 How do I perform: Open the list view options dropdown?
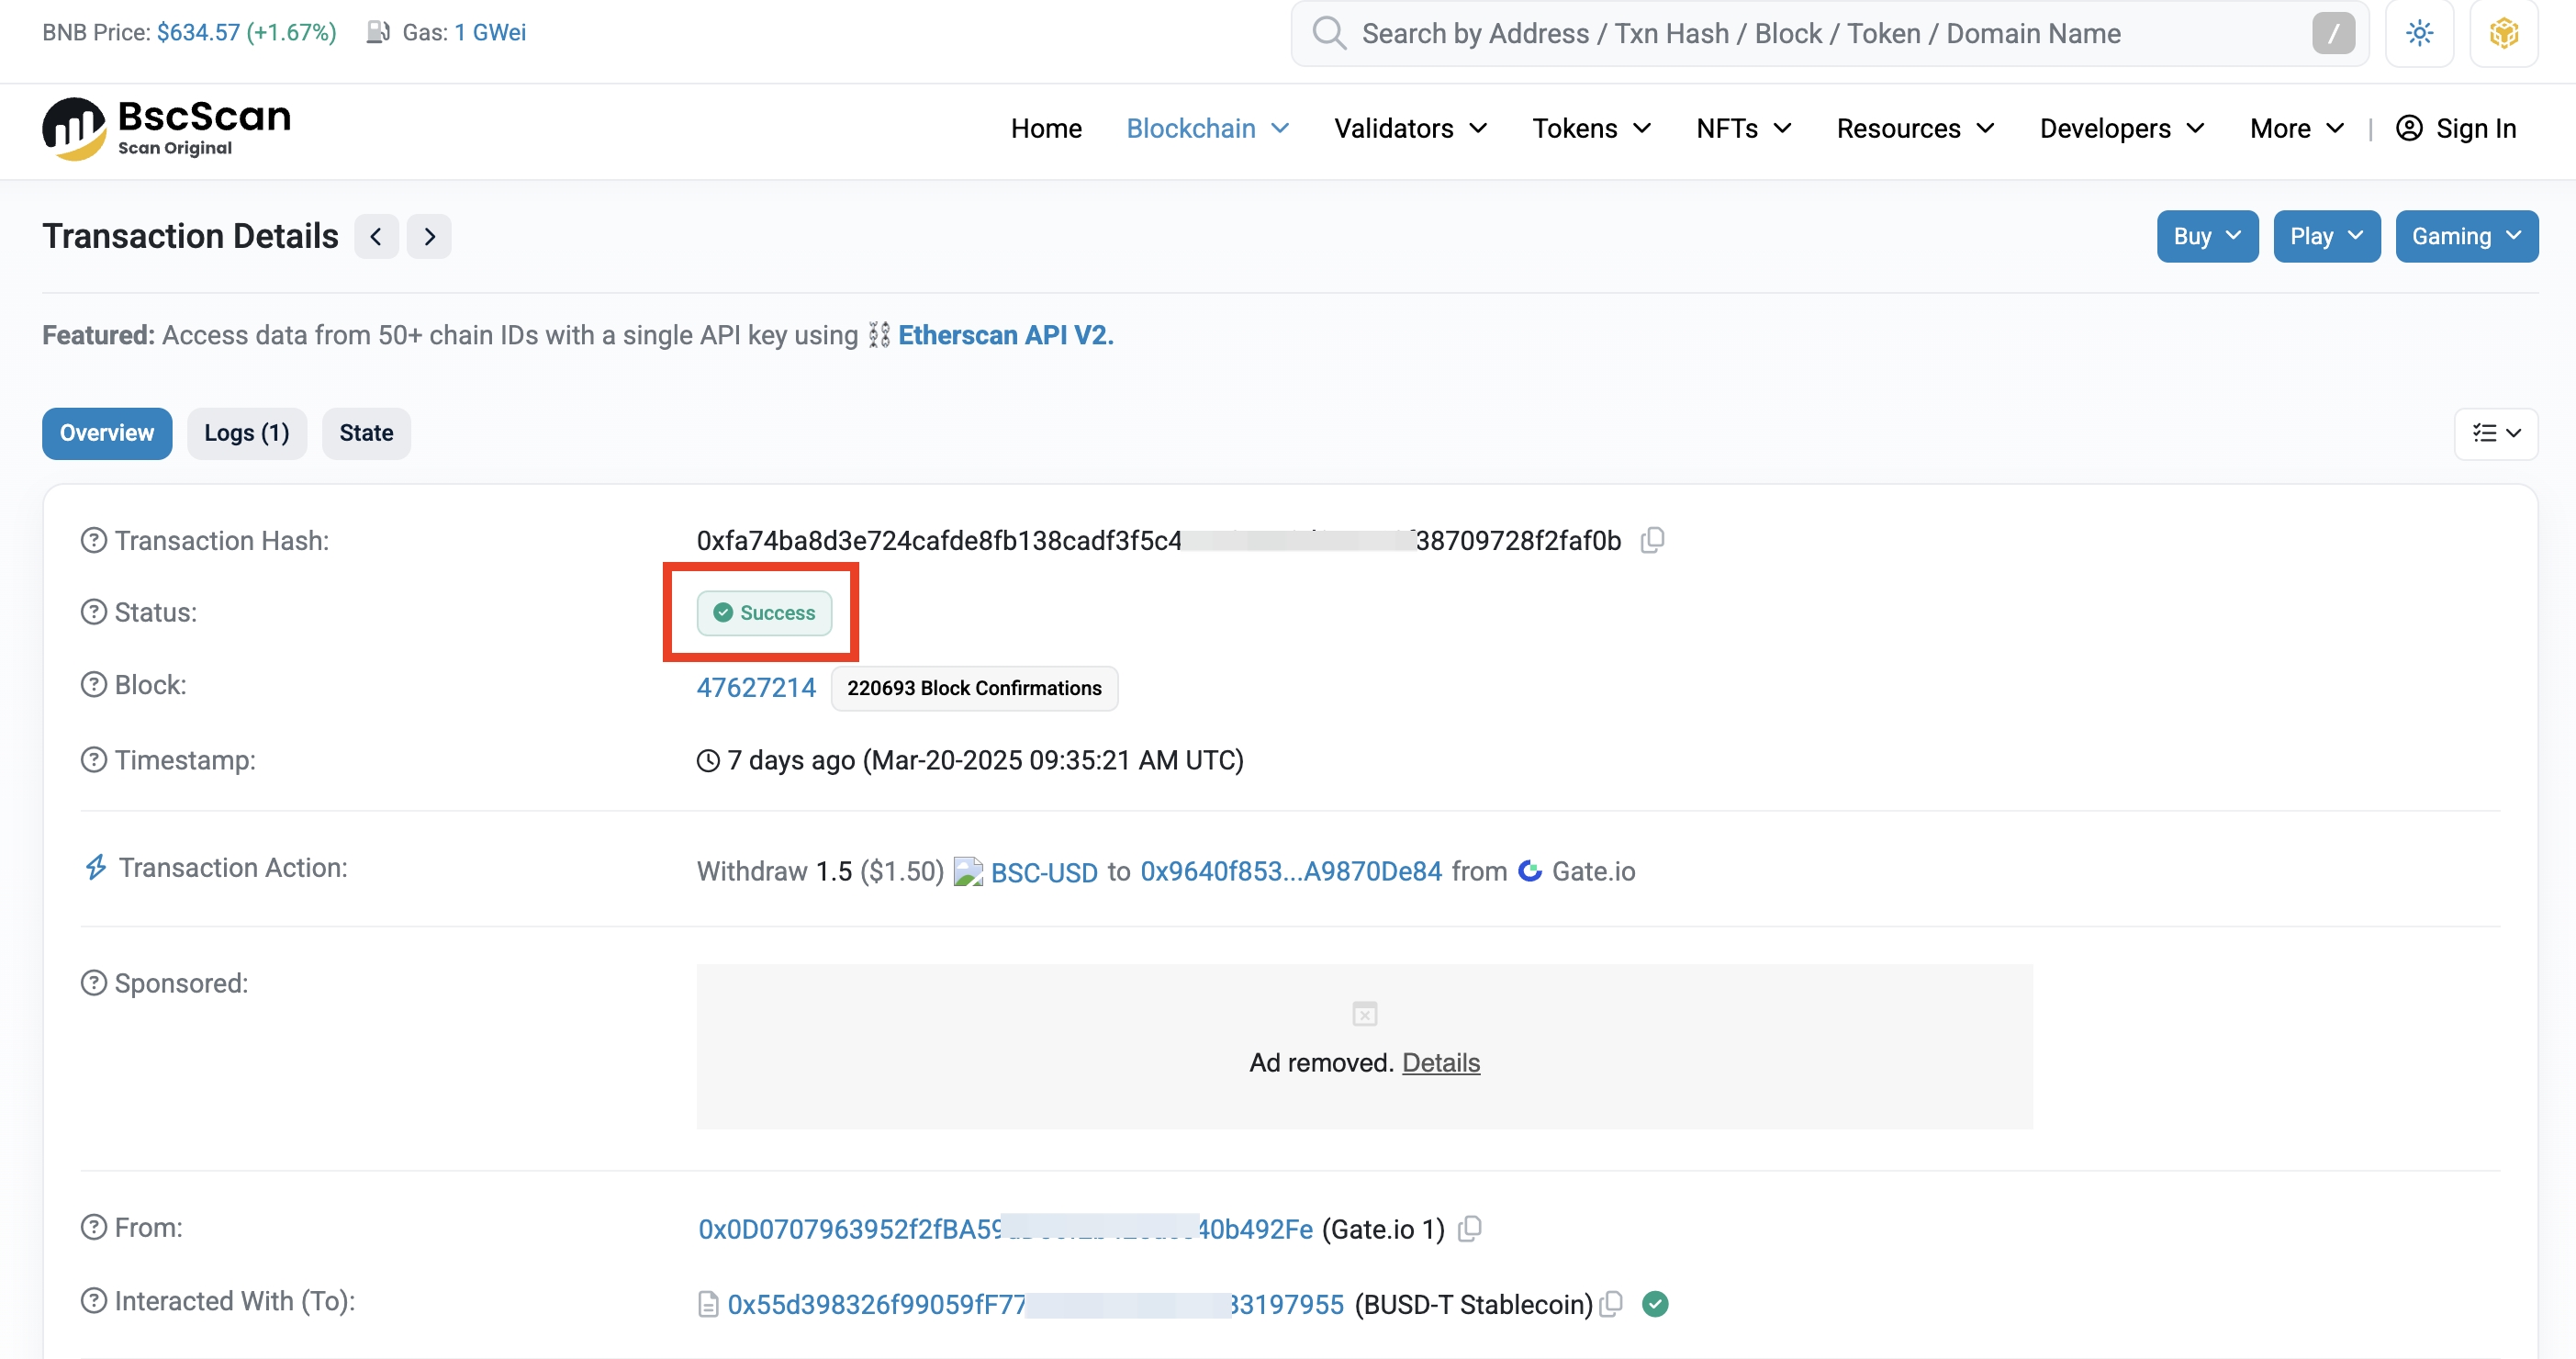2495,433
